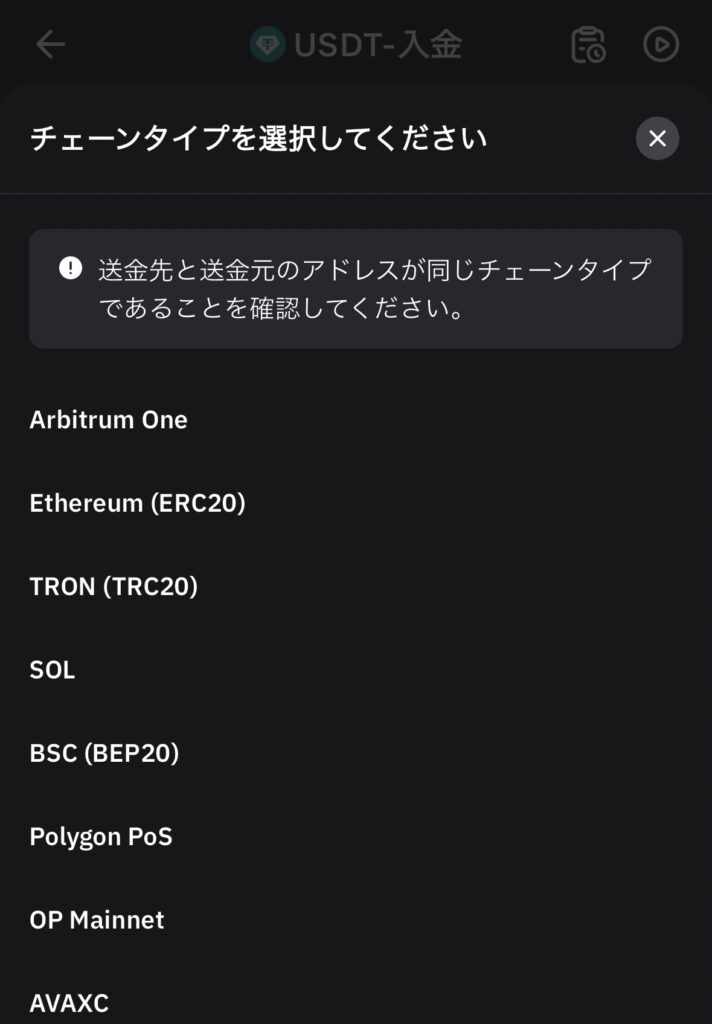Close the chain type selection sheet

pyautogui.click(x=657, y=138)
